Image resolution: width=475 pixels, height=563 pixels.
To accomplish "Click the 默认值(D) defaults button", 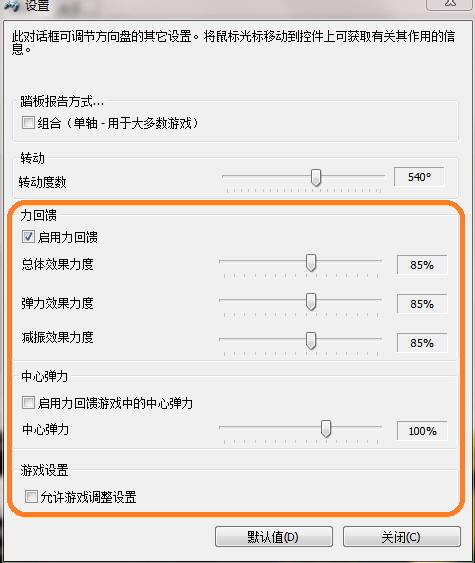I will [274, 537].
